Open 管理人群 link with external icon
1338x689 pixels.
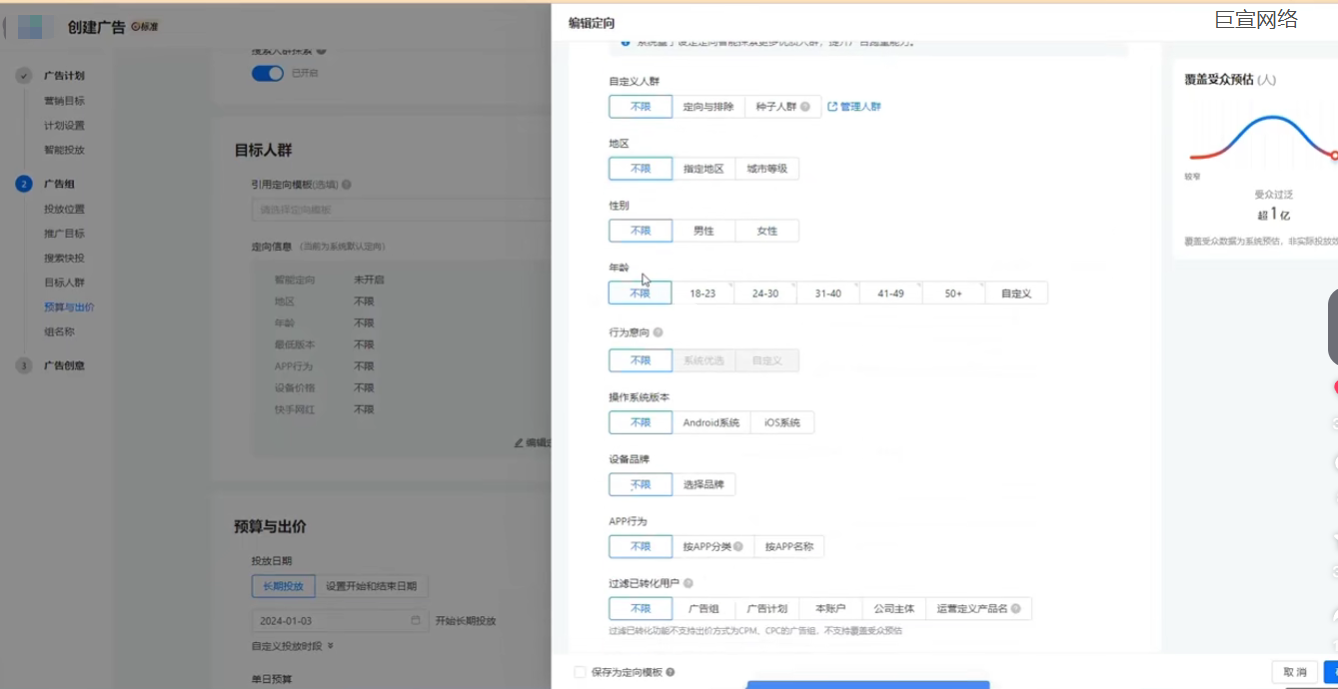854,107
